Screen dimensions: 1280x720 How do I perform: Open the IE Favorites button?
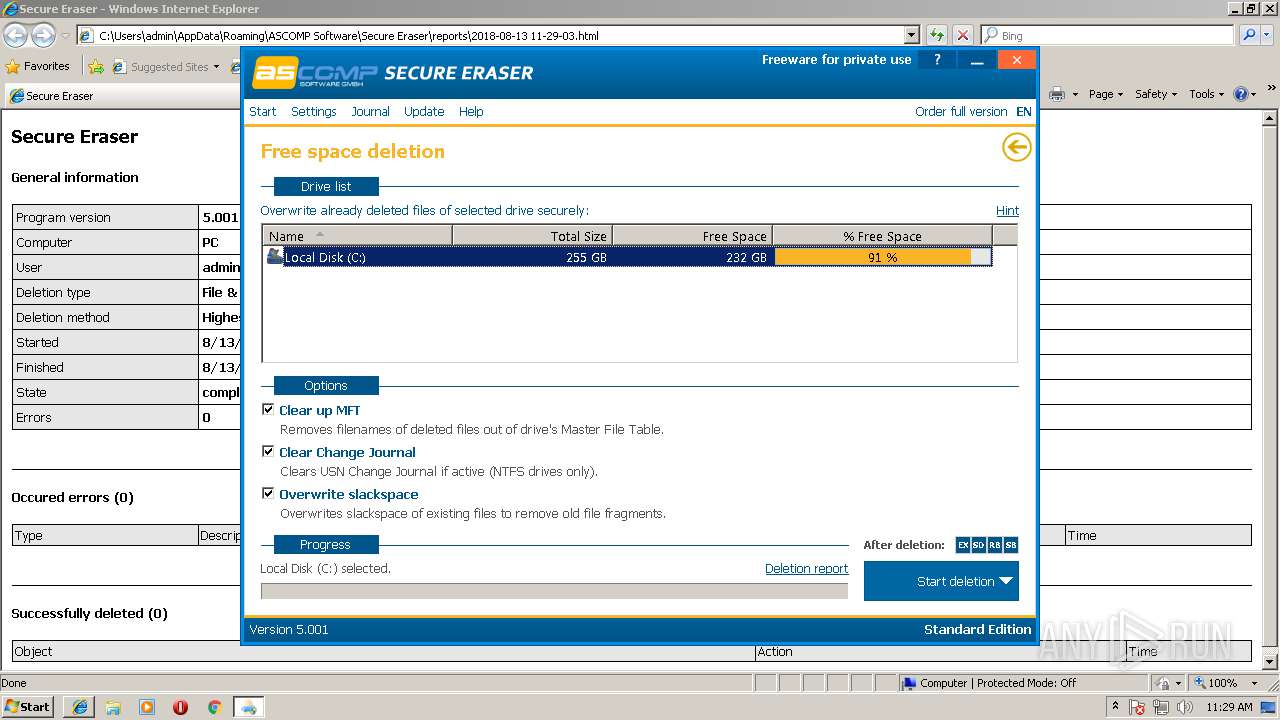pyautogui.click(x=37, y=66)
